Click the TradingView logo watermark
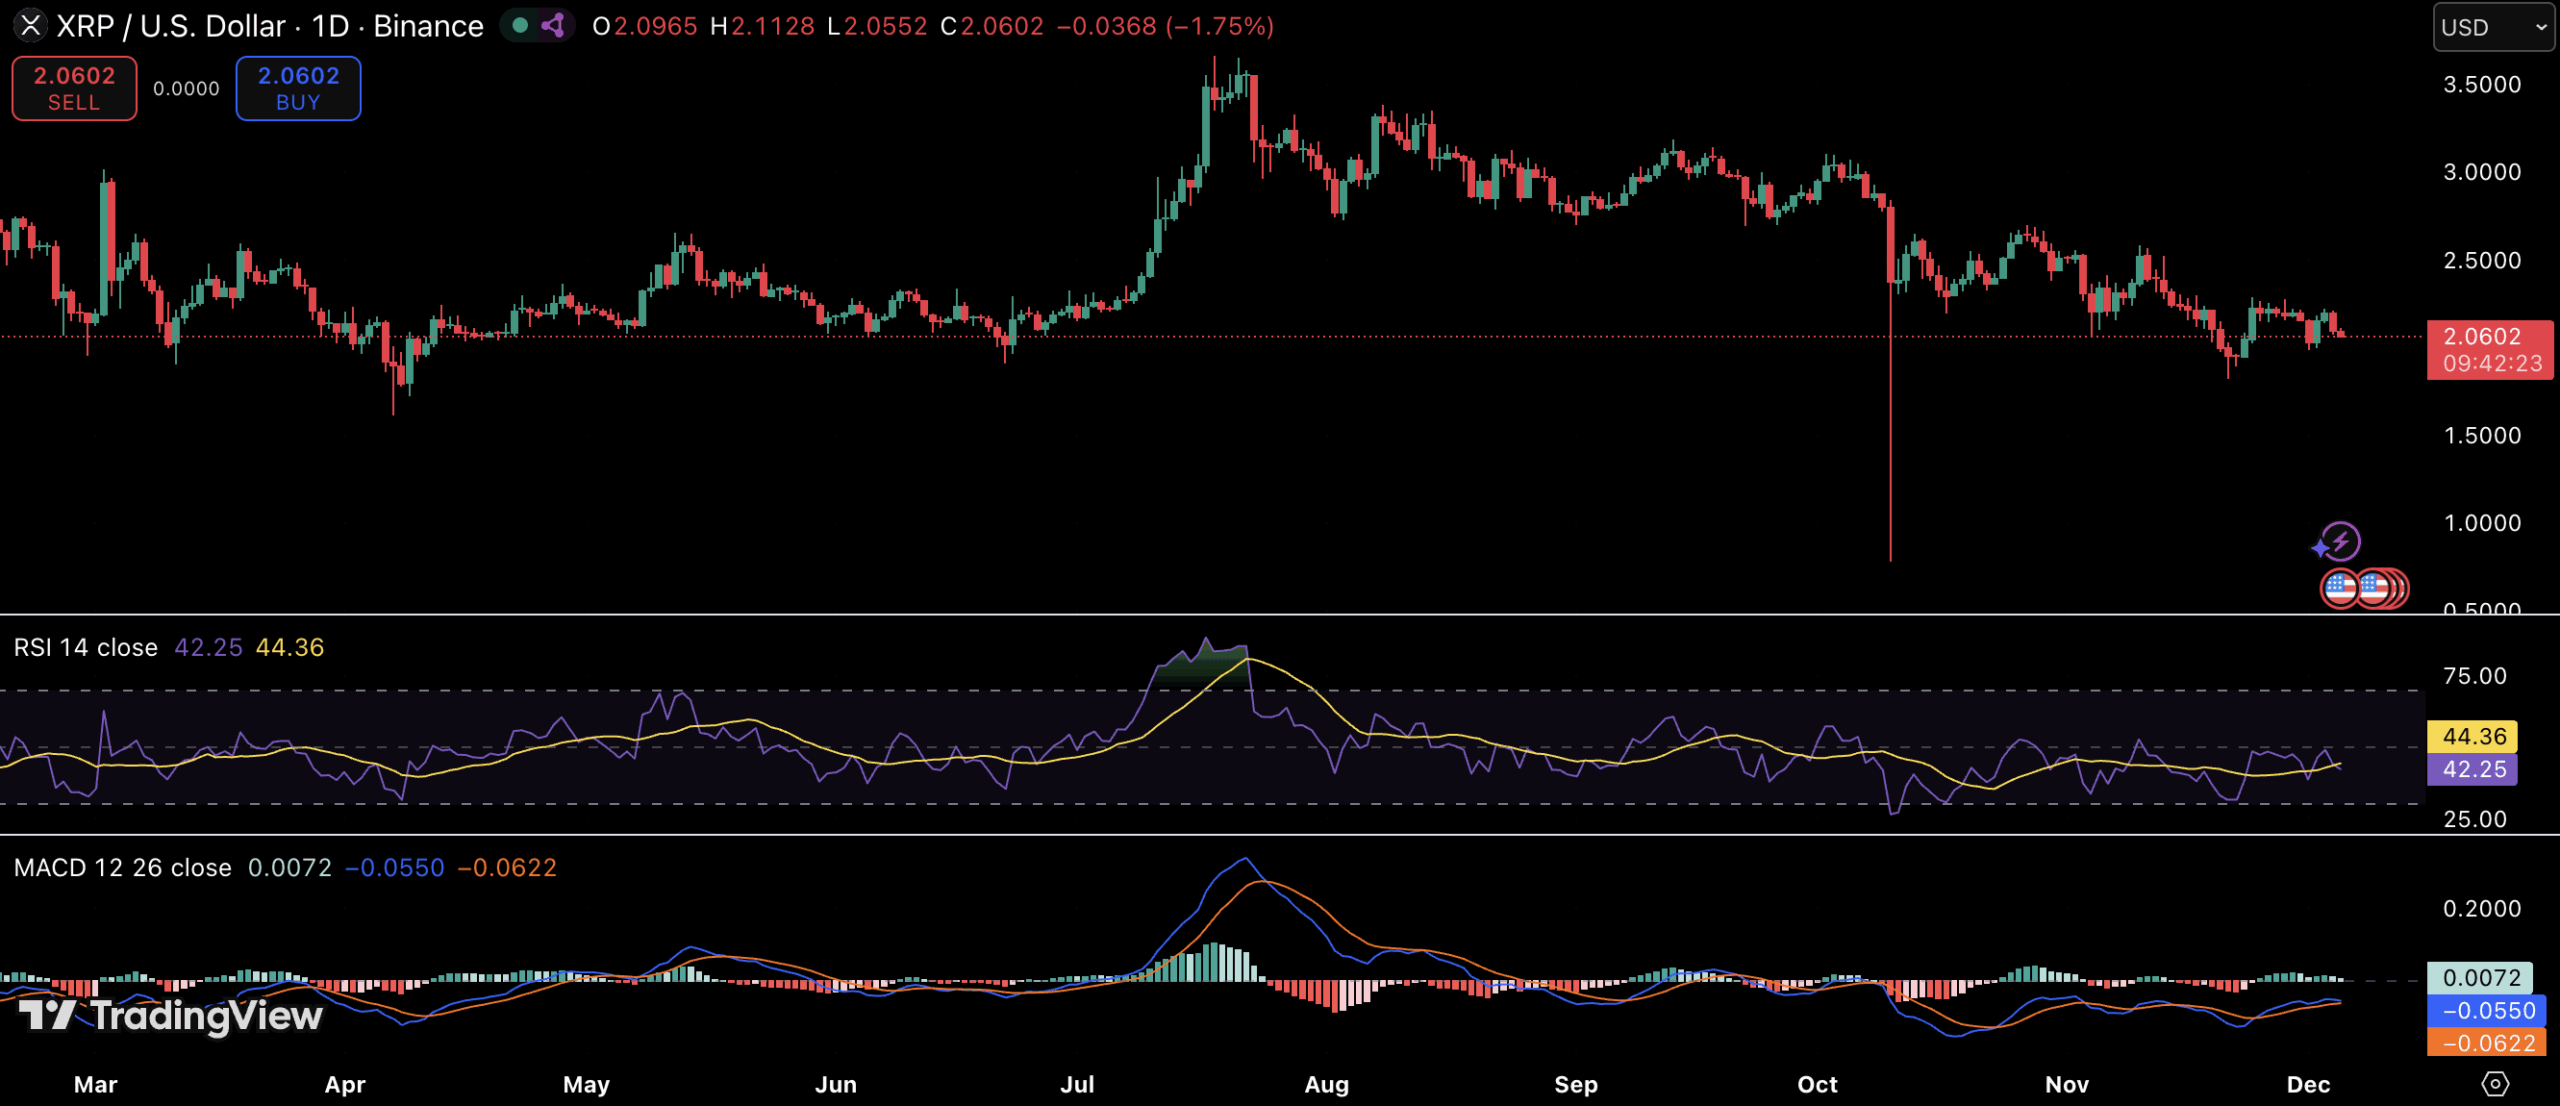The width and height of the screenshot is (2560, 1106). 170,1016
